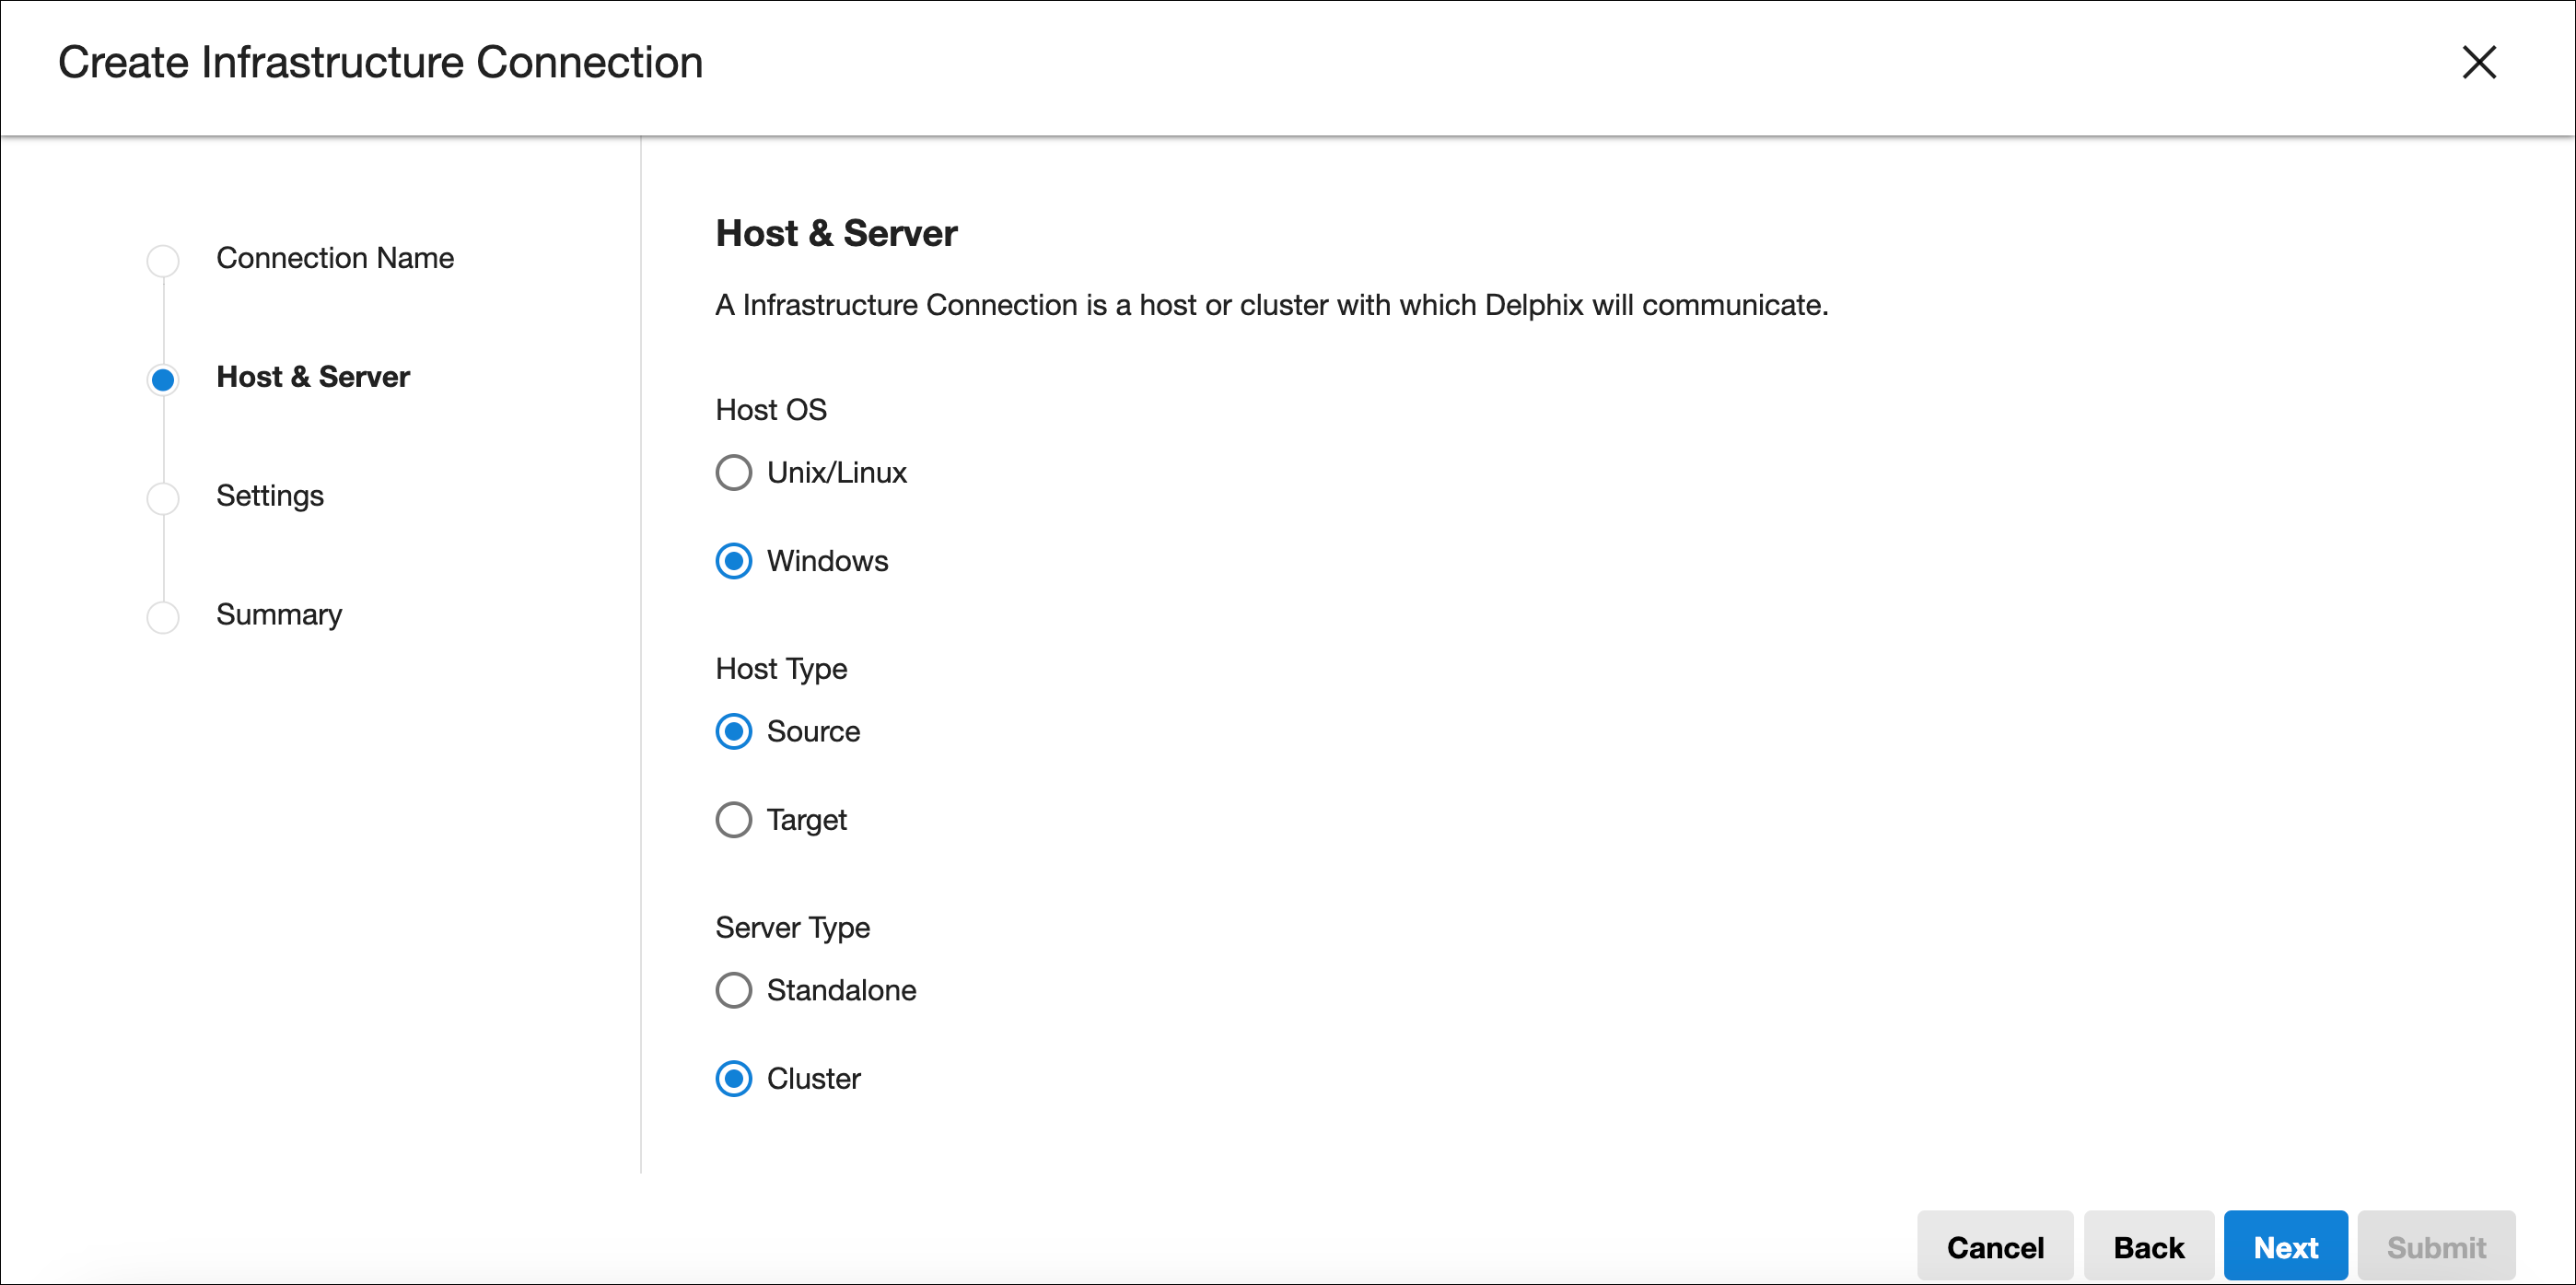Open the Summary wizard step
This screenshot has height=1285, width=2576.
(x=279, y=614)
